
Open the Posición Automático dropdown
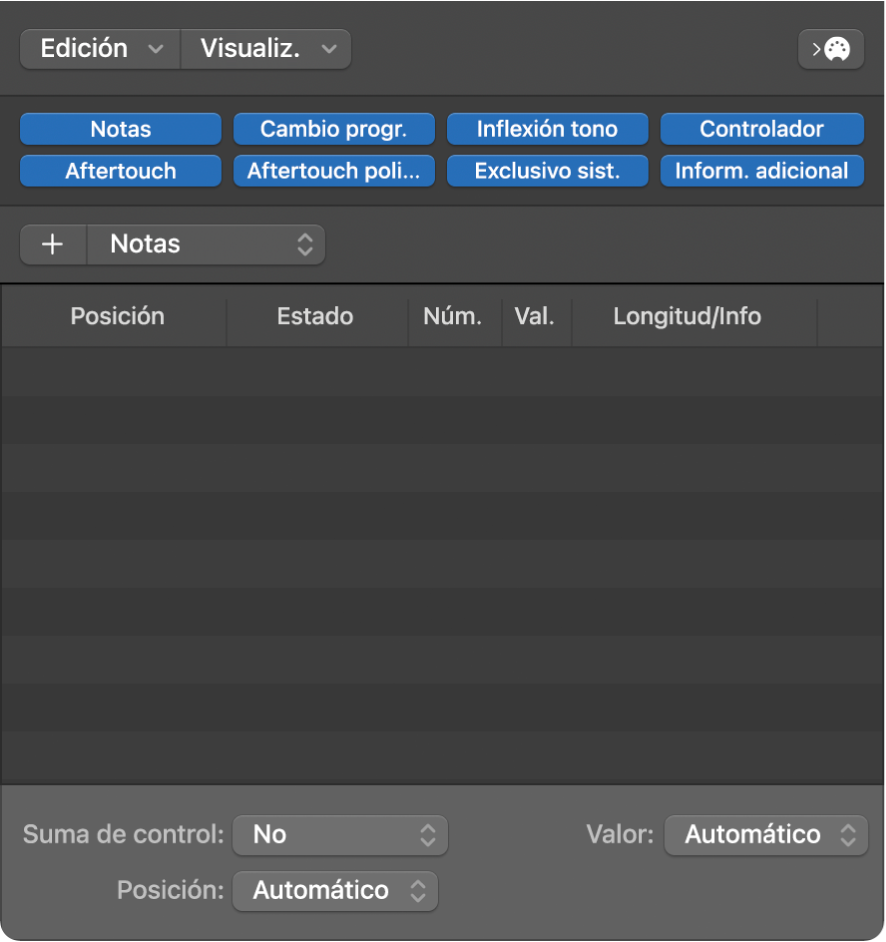[x=335, y=890]
